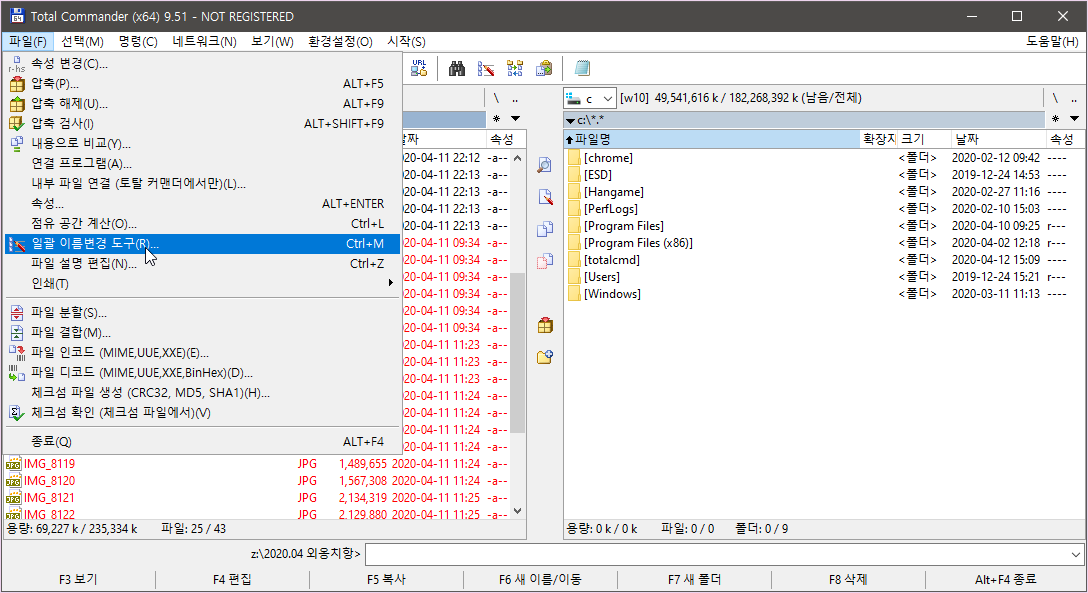Click the 압축 해제 unpack icon

tap(17, 104)
